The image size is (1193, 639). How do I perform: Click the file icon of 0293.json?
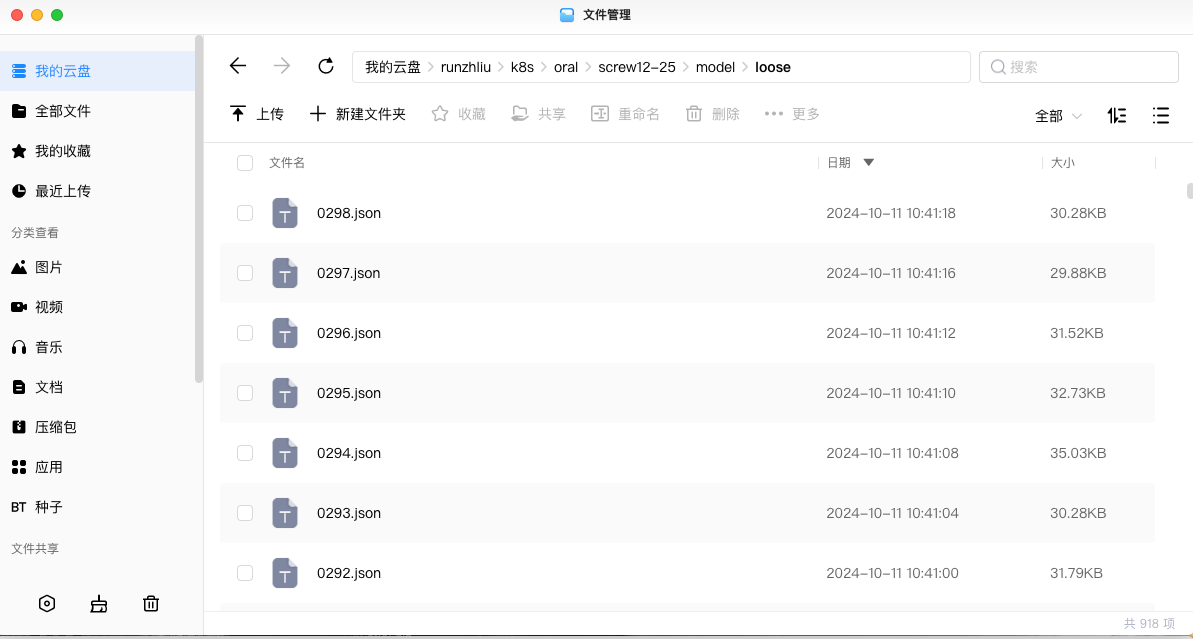[285, 513]
